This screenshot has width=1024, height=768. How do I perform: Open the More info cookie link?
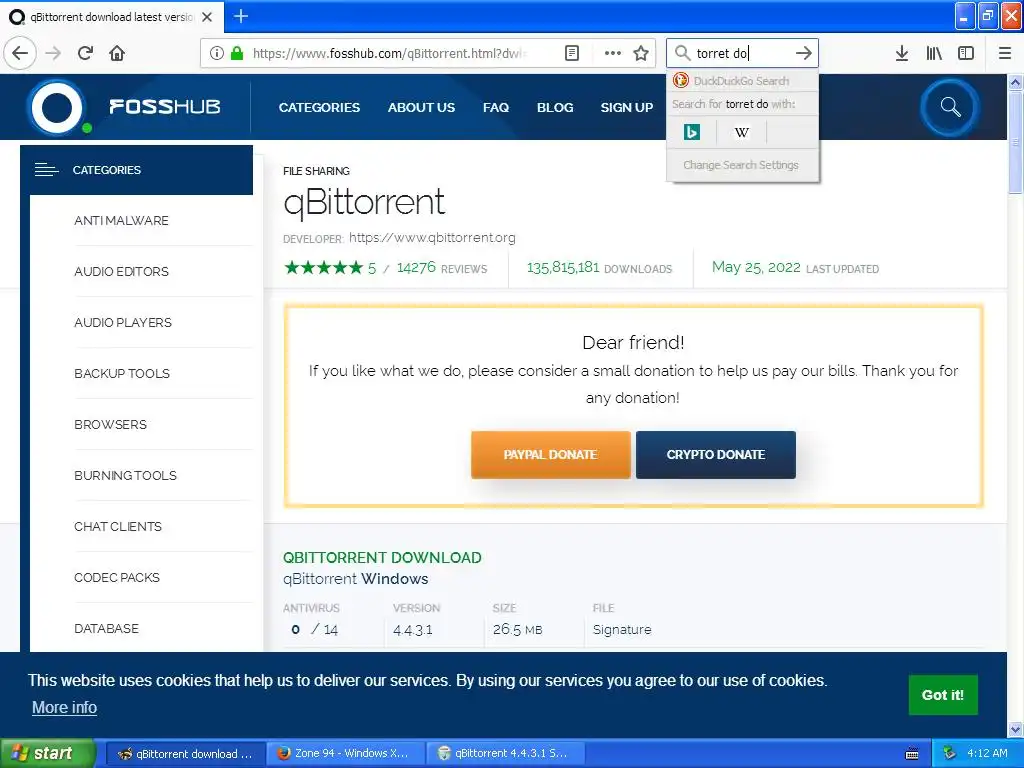(65, 707)
